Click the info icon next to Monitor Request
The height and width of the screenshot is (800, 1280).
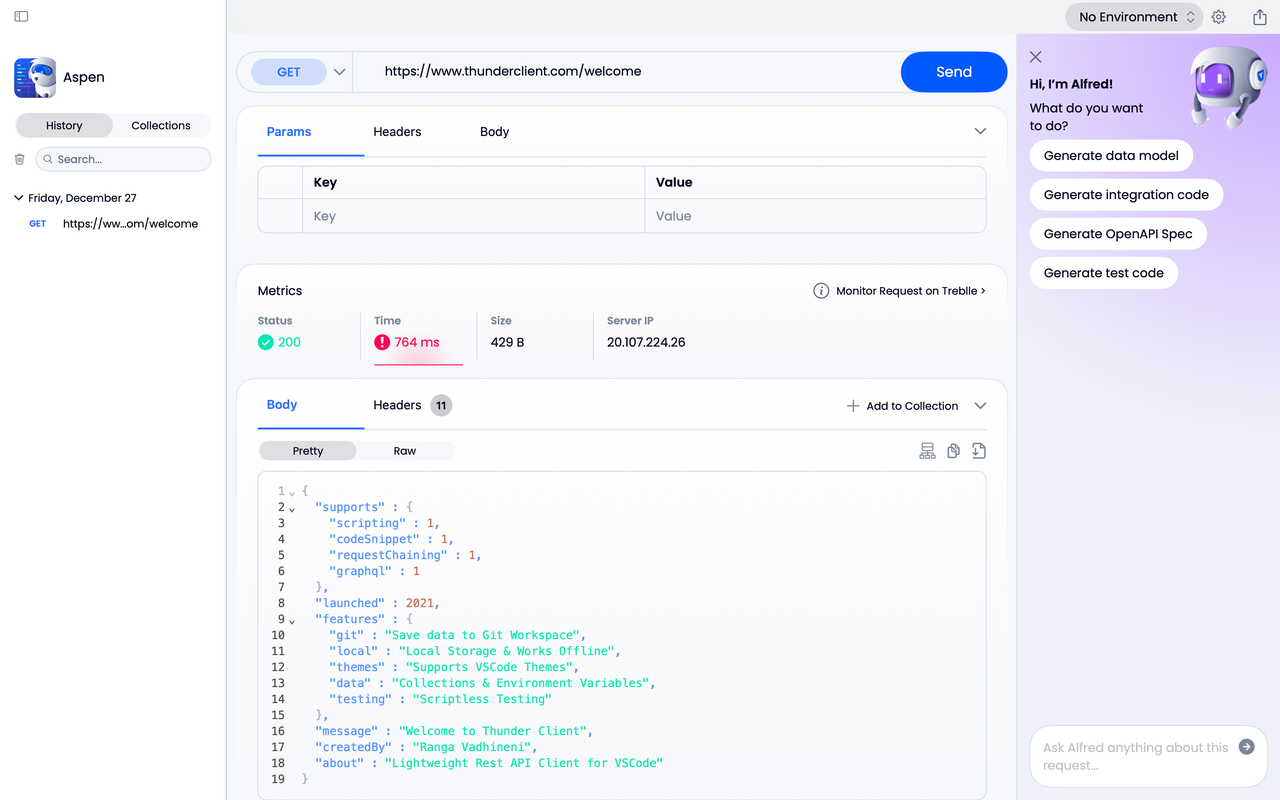coord(821,291)
